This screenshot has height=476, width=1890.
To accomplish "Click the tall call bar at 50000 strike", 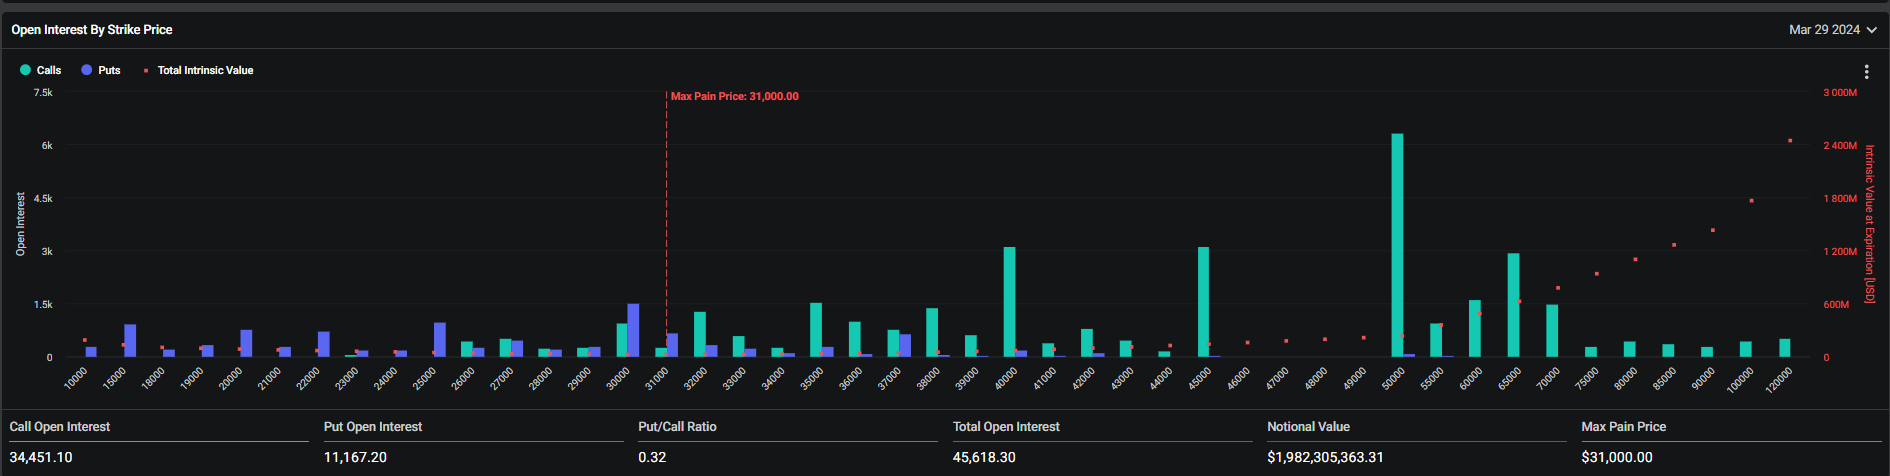I will point(1397,245).
